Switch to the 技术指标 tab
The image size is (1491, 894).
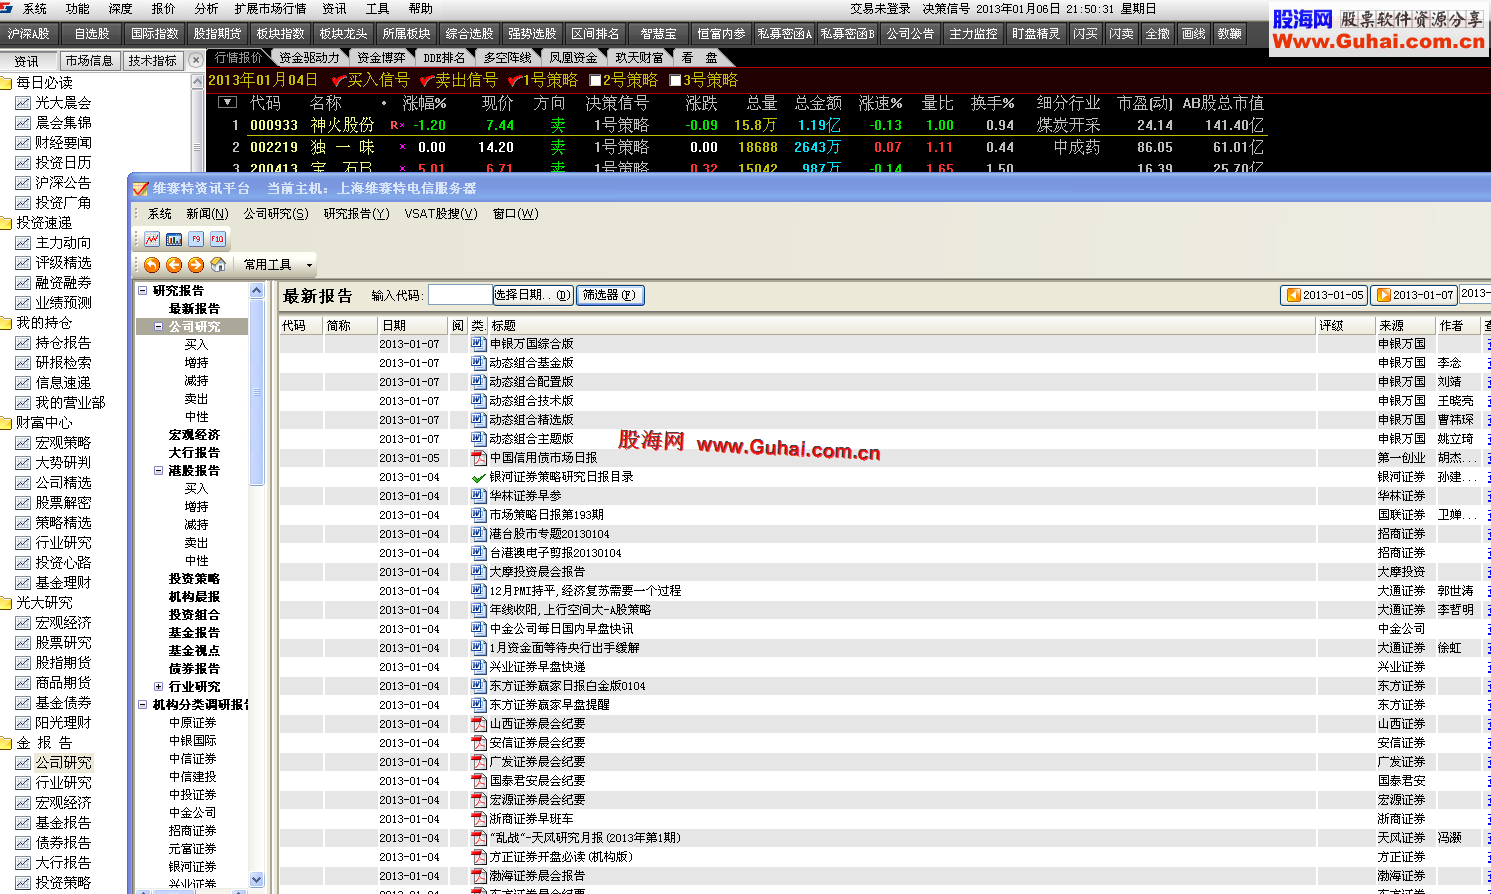click(152, 61)
